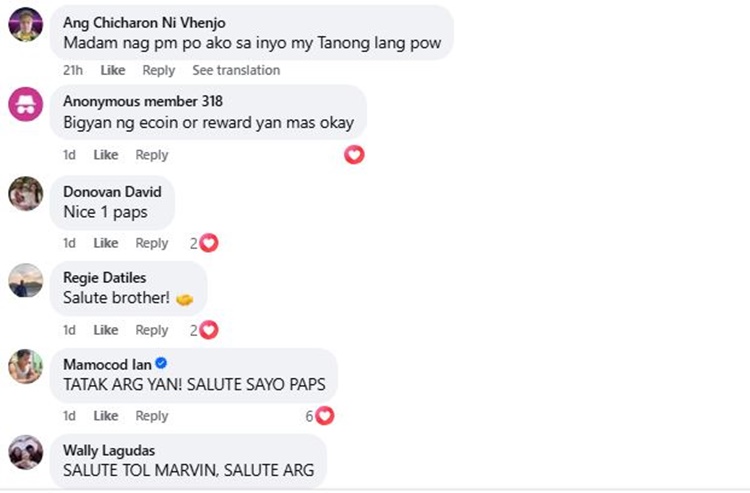Image resolution: width=750 pixels, height=493 pixels.
Task: Open Donovan David's profile picture
Action: (26, 193)
